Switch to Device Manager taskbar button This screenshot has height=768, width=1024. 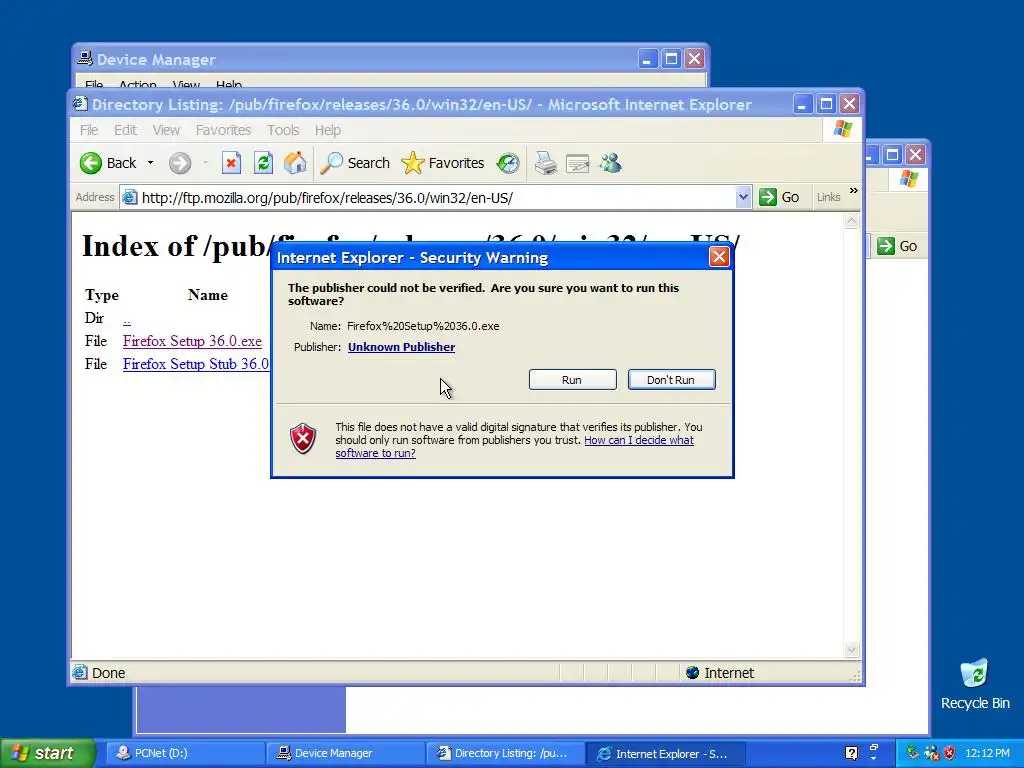pyautogui.click(x=345, y=753)
